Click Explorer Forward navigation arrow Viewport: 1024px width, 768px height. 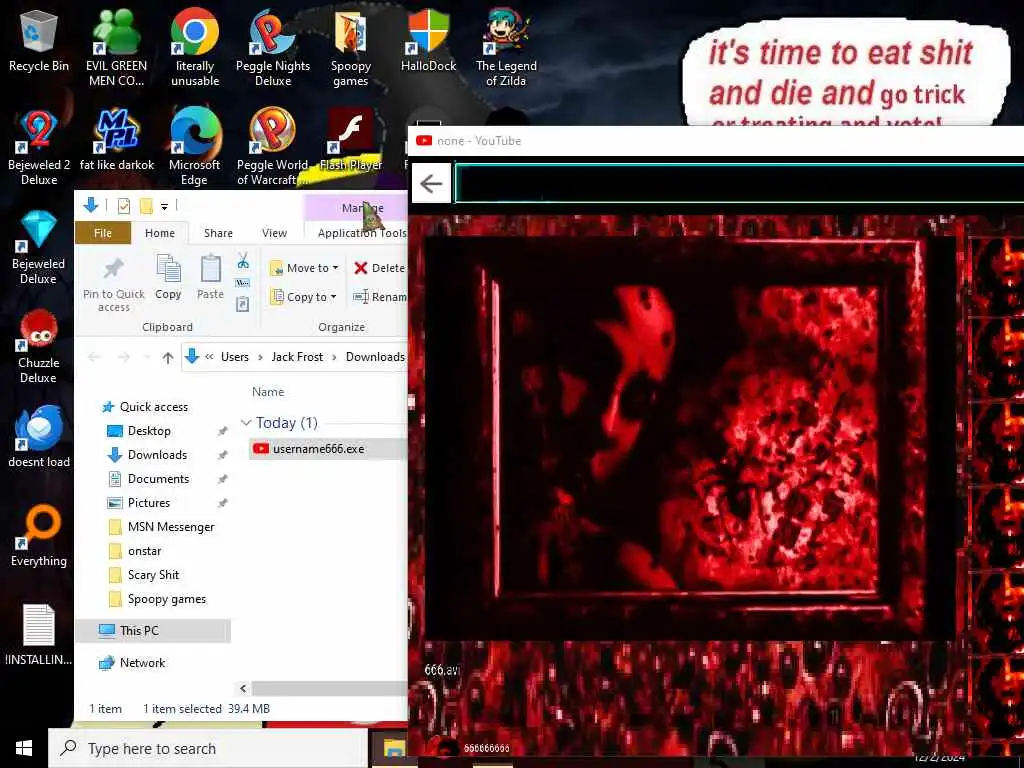(123, 357)
